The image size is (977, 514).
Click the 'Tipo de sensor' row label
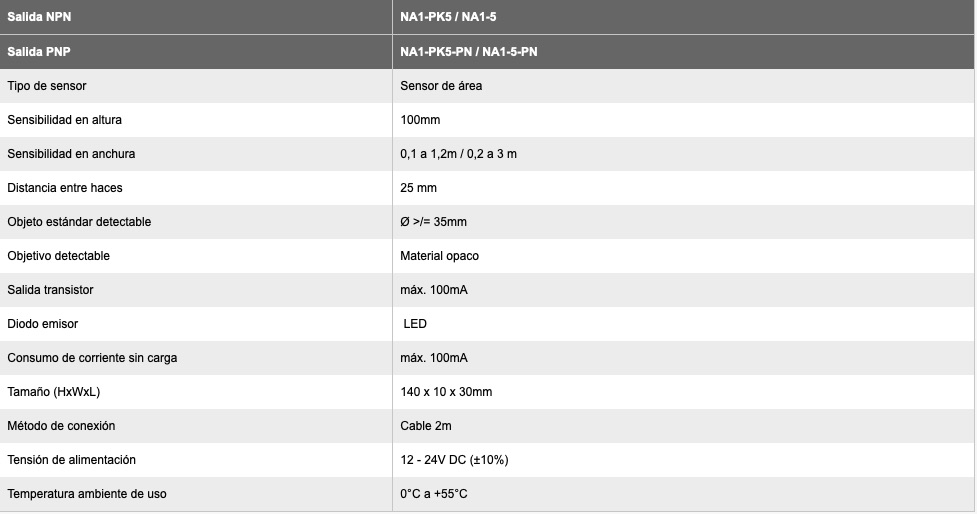[47, 86]
